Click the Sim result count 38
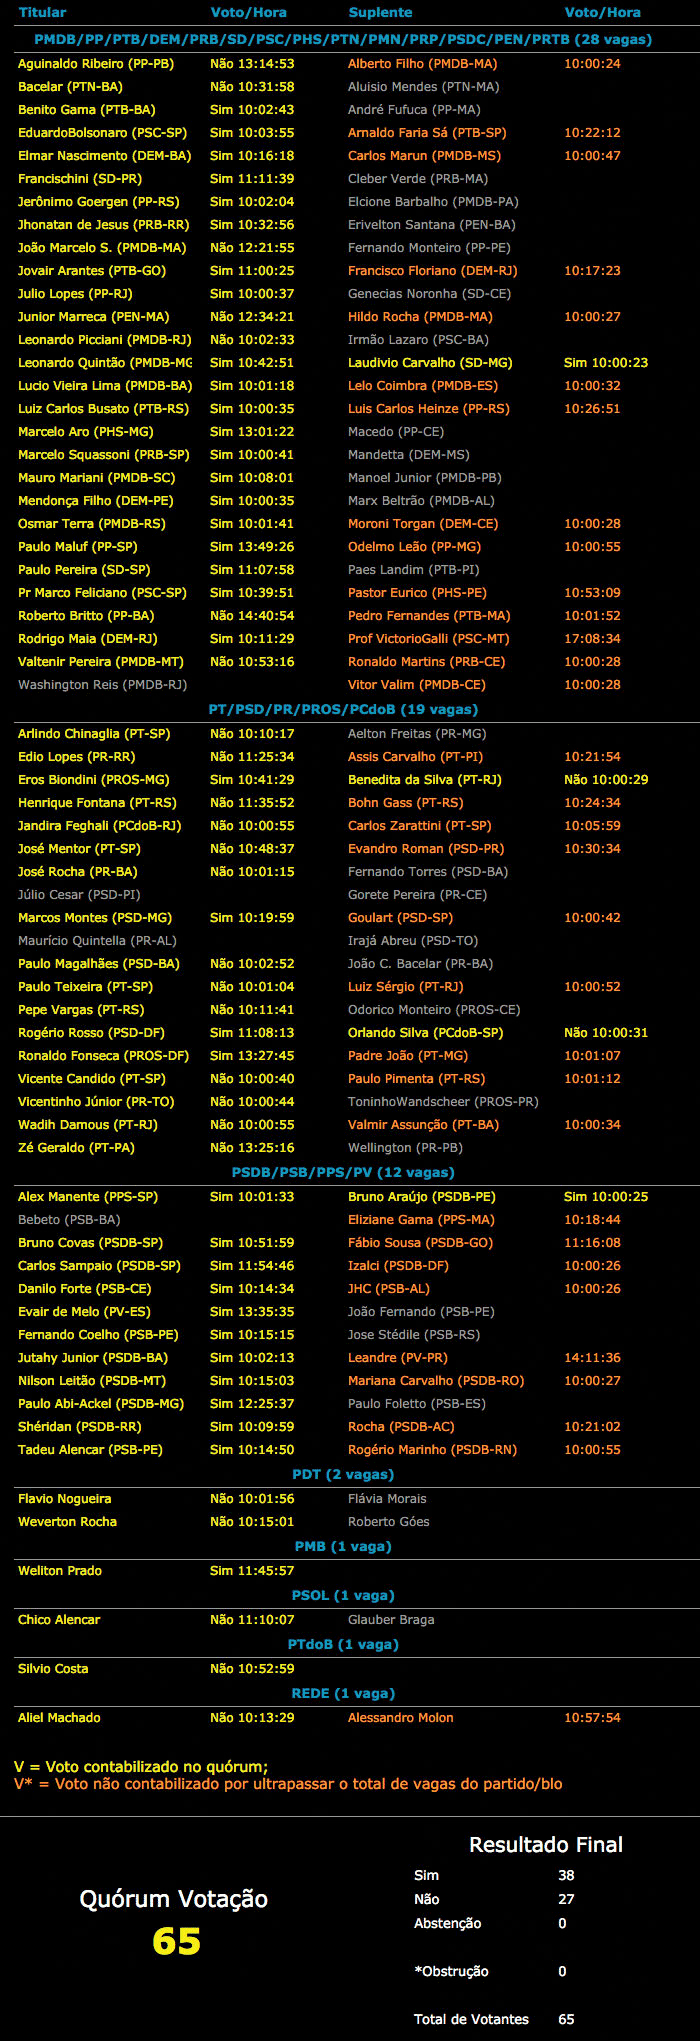The height and width of the screenshot is (2041, 700). coord(566,1876)
